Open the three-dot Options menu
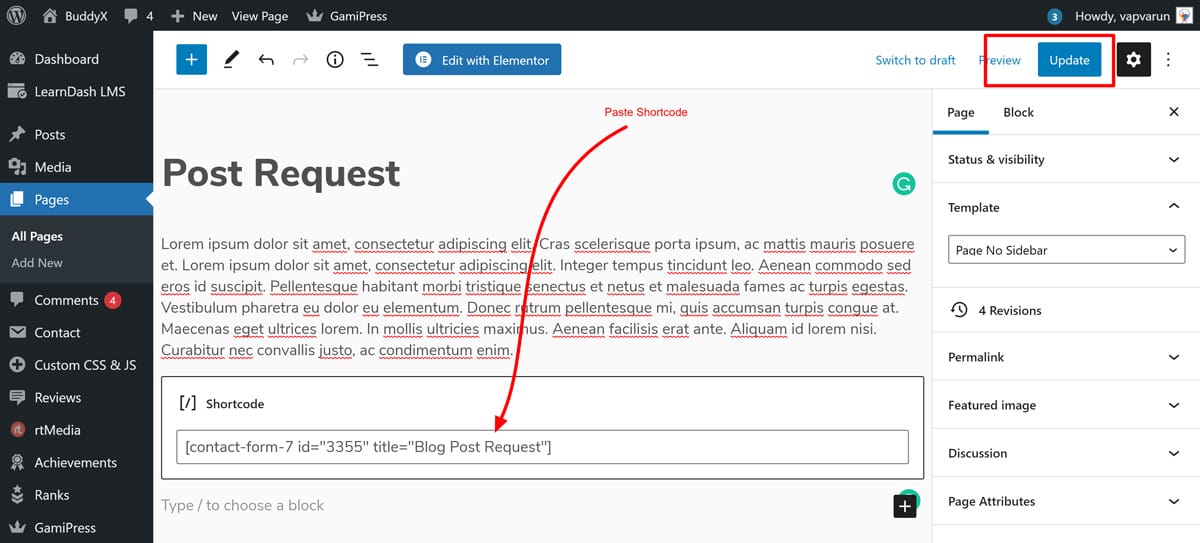This screenshot has height=543, width=1200. [1168, 60]
